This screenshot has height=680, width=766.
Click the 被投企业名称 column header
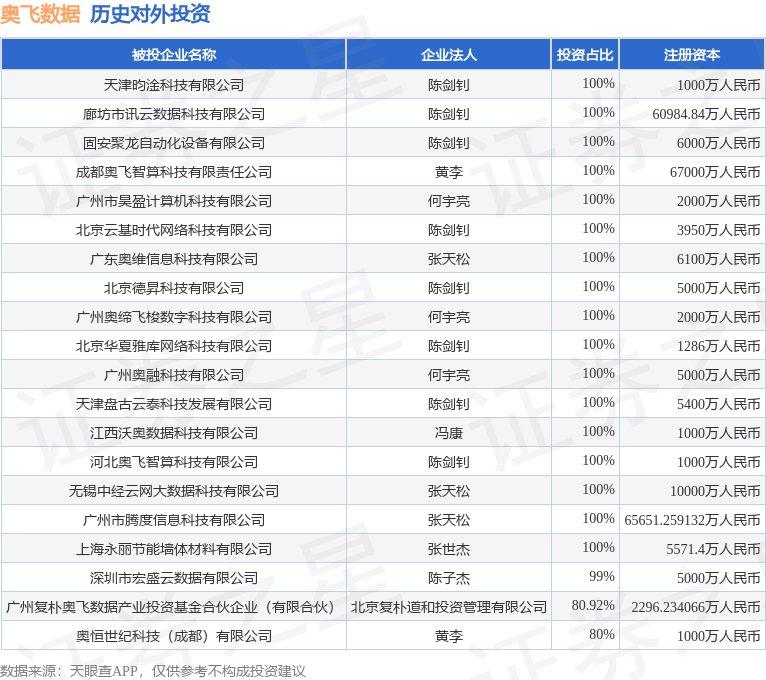coord(174,55)
